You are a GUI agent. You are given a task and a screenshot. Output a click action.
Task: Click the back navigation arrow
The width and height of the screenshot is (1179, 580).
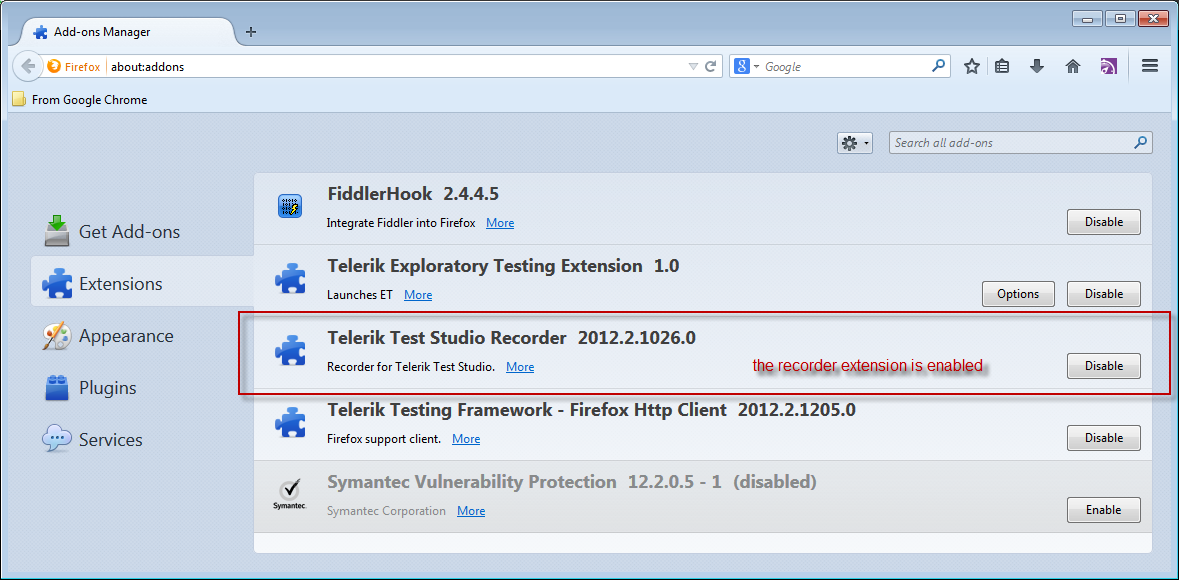(28, 67)
